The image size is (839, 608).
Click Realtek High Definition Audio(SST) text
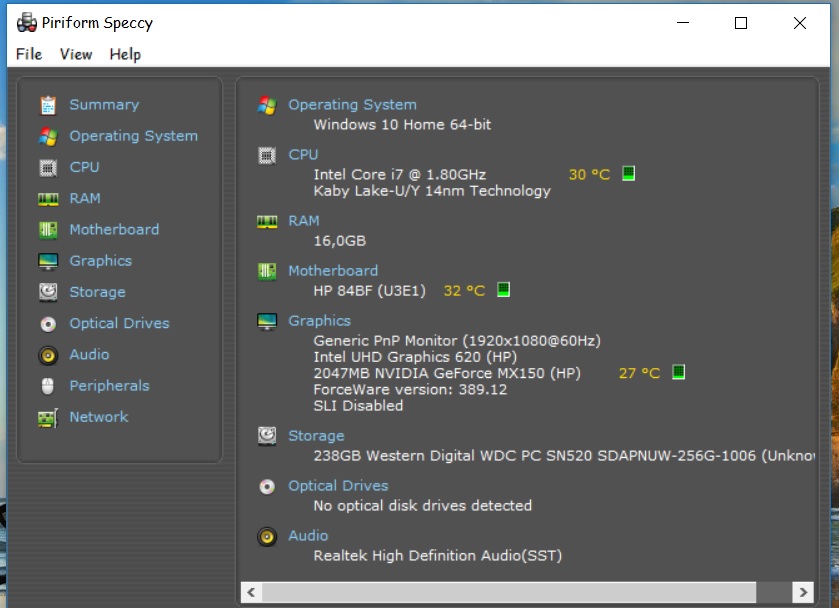[x=438, y=556]
